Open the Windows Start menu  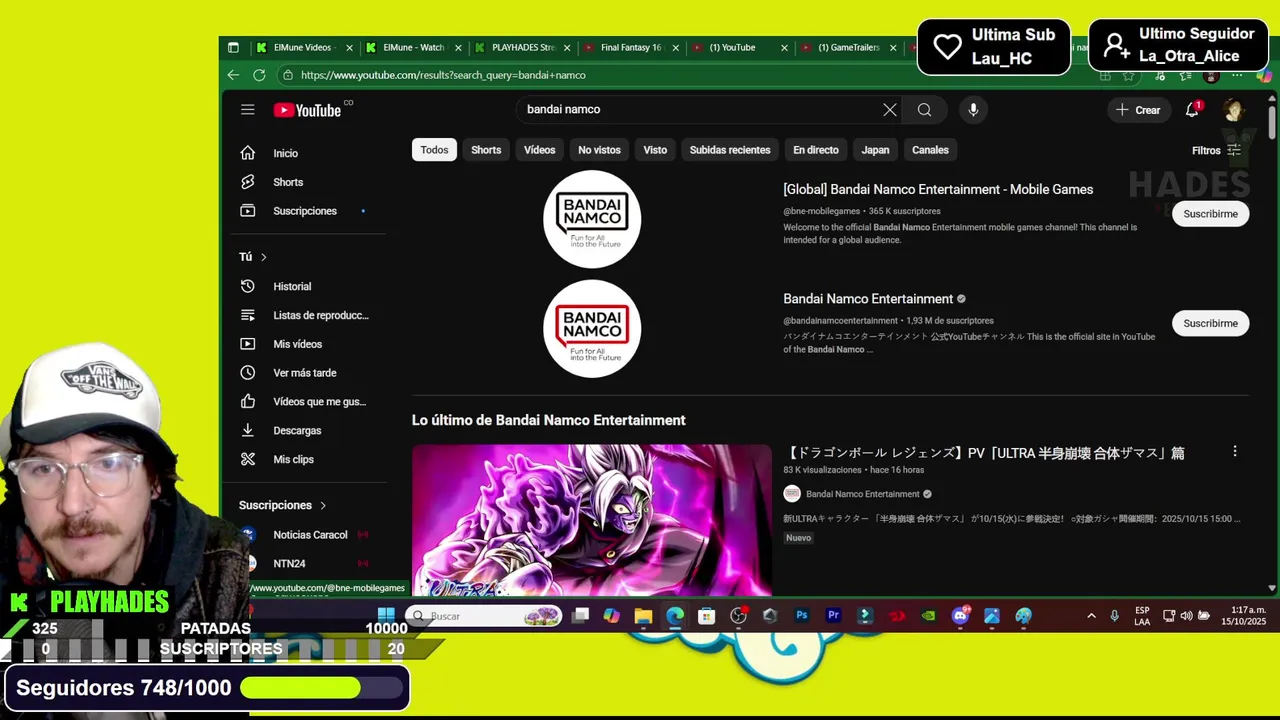tap(386, 615)
